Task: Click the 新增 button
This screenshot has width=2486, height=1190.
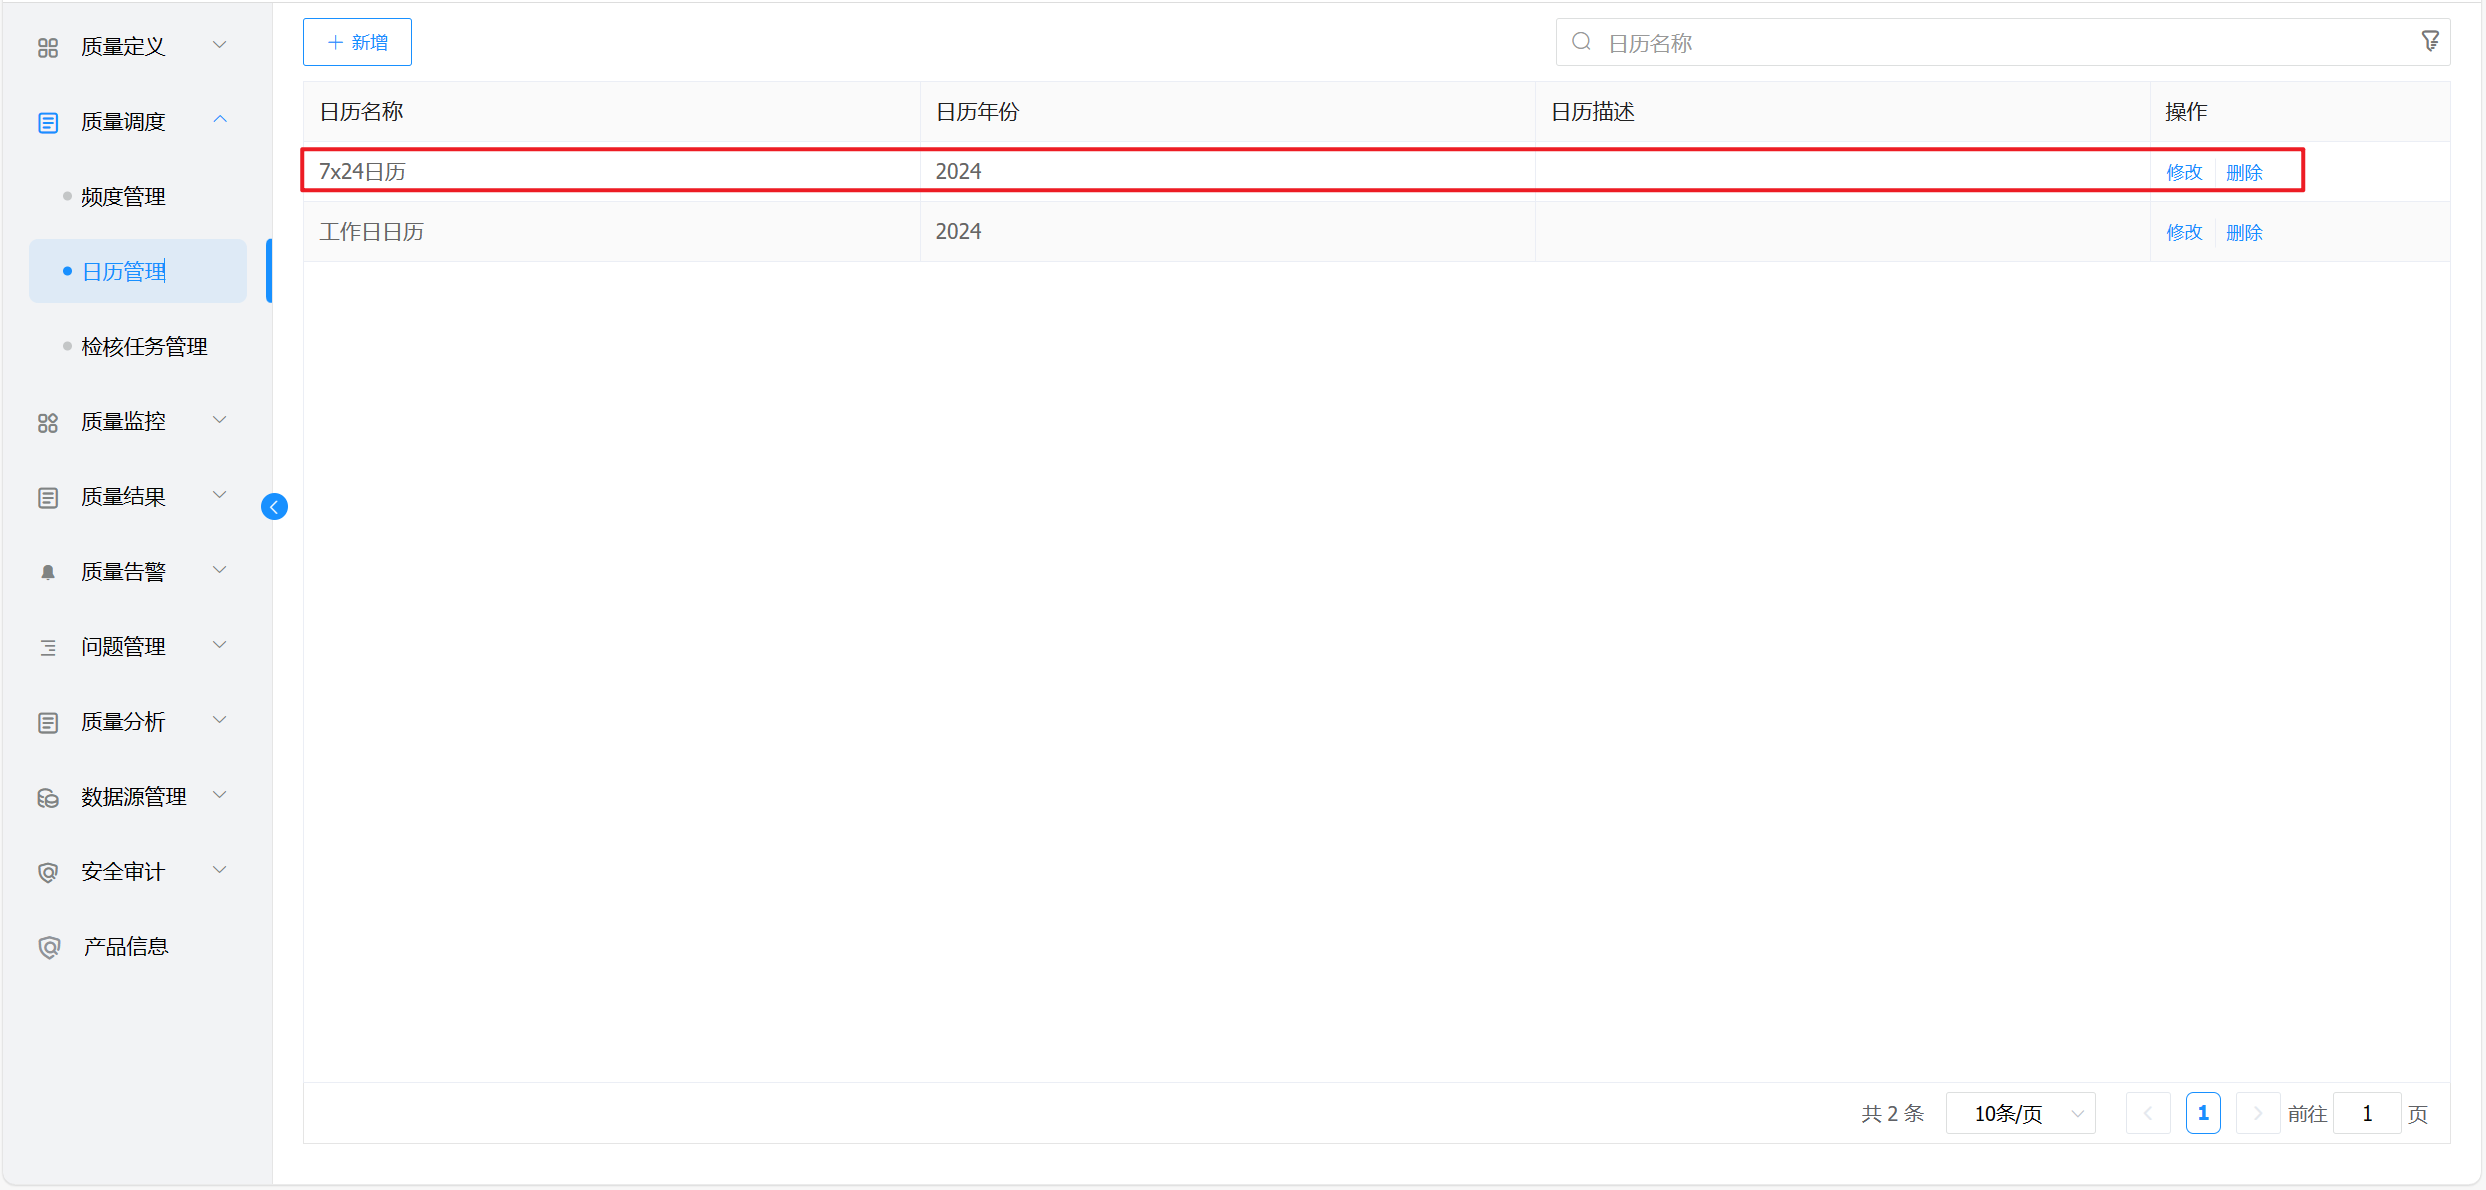Action: point(357,42)
